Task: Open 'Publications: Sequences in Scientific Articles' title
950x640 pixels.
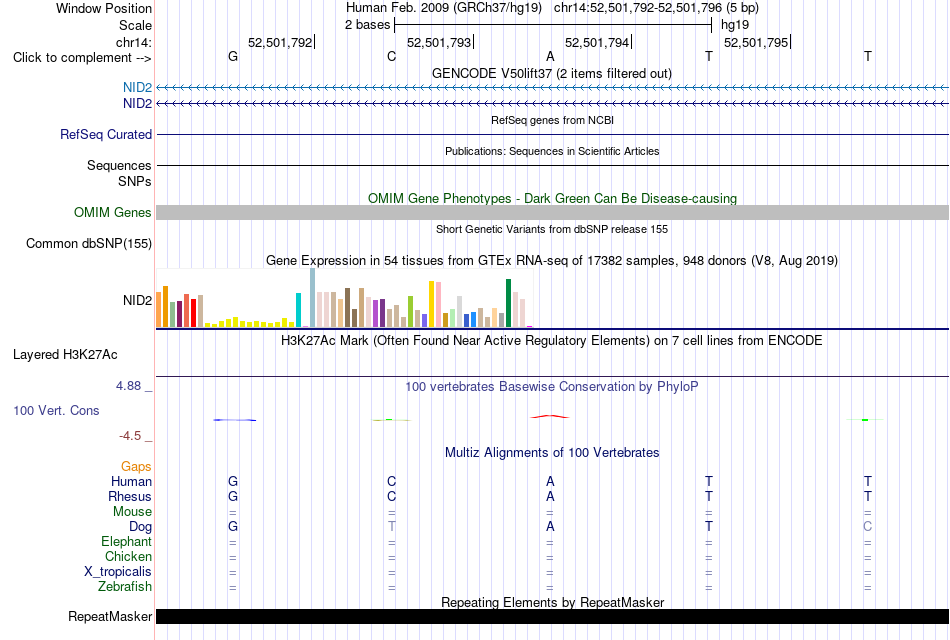Action: pos(552,151)
